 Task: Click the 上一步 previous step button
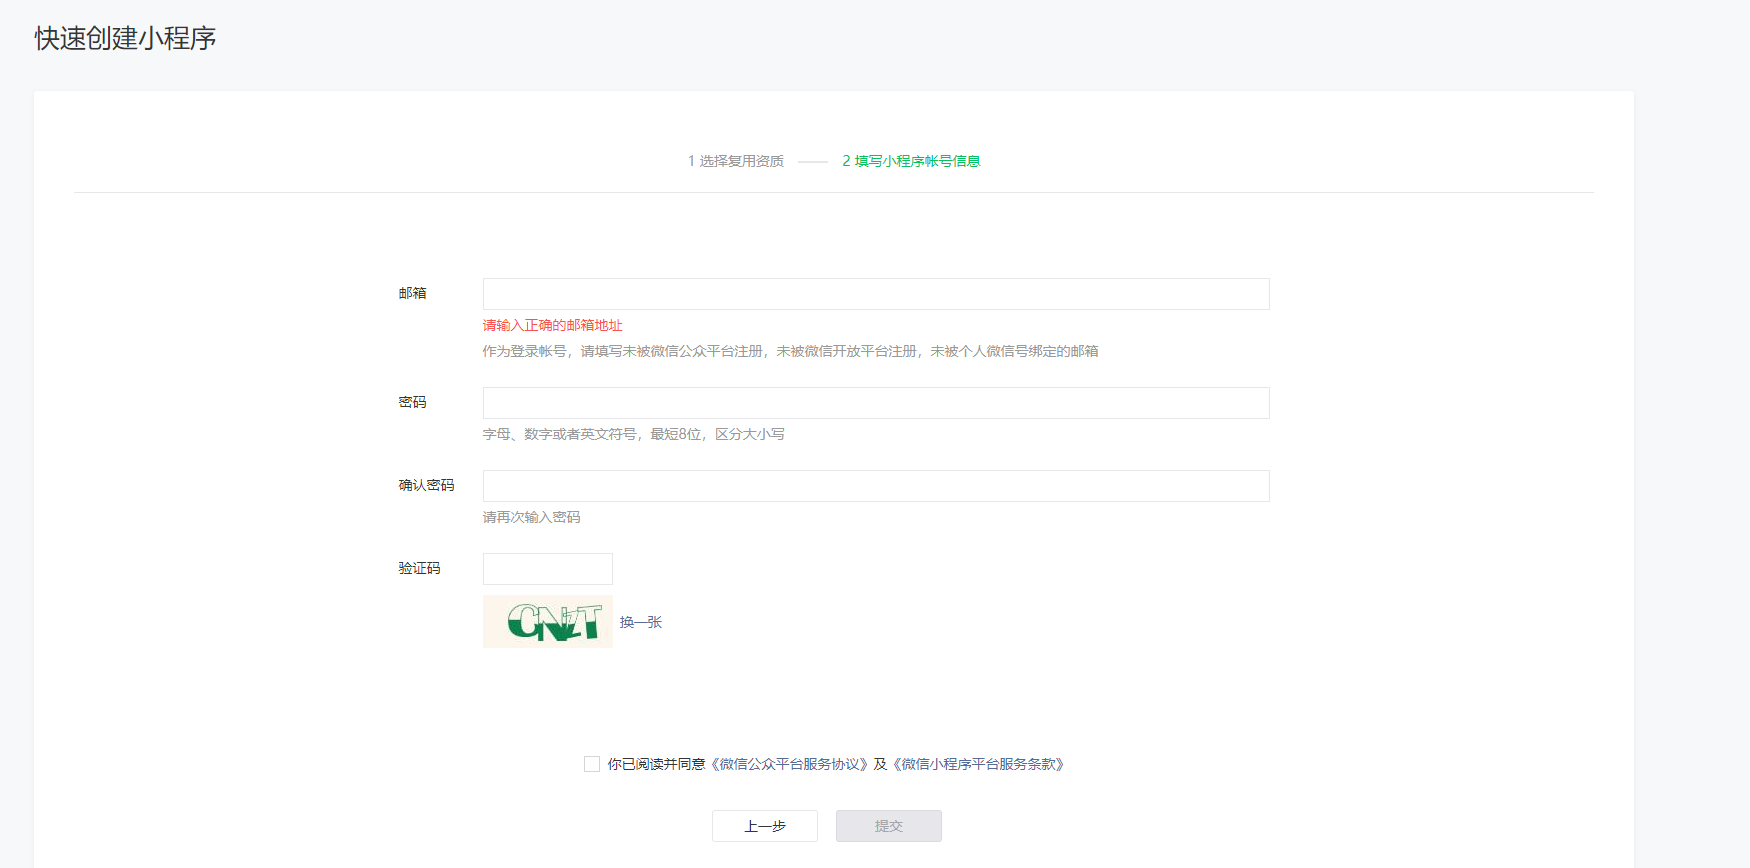(765, 826)
